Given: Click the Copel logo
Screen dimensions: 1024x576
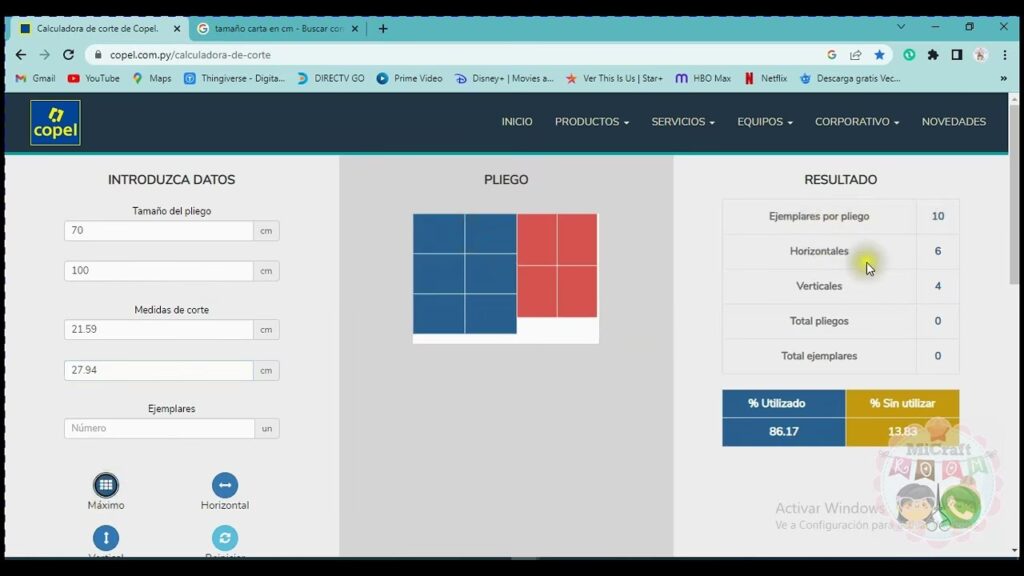Looking at the screenshot, I should pyautogui.click(x=55, y=122).
